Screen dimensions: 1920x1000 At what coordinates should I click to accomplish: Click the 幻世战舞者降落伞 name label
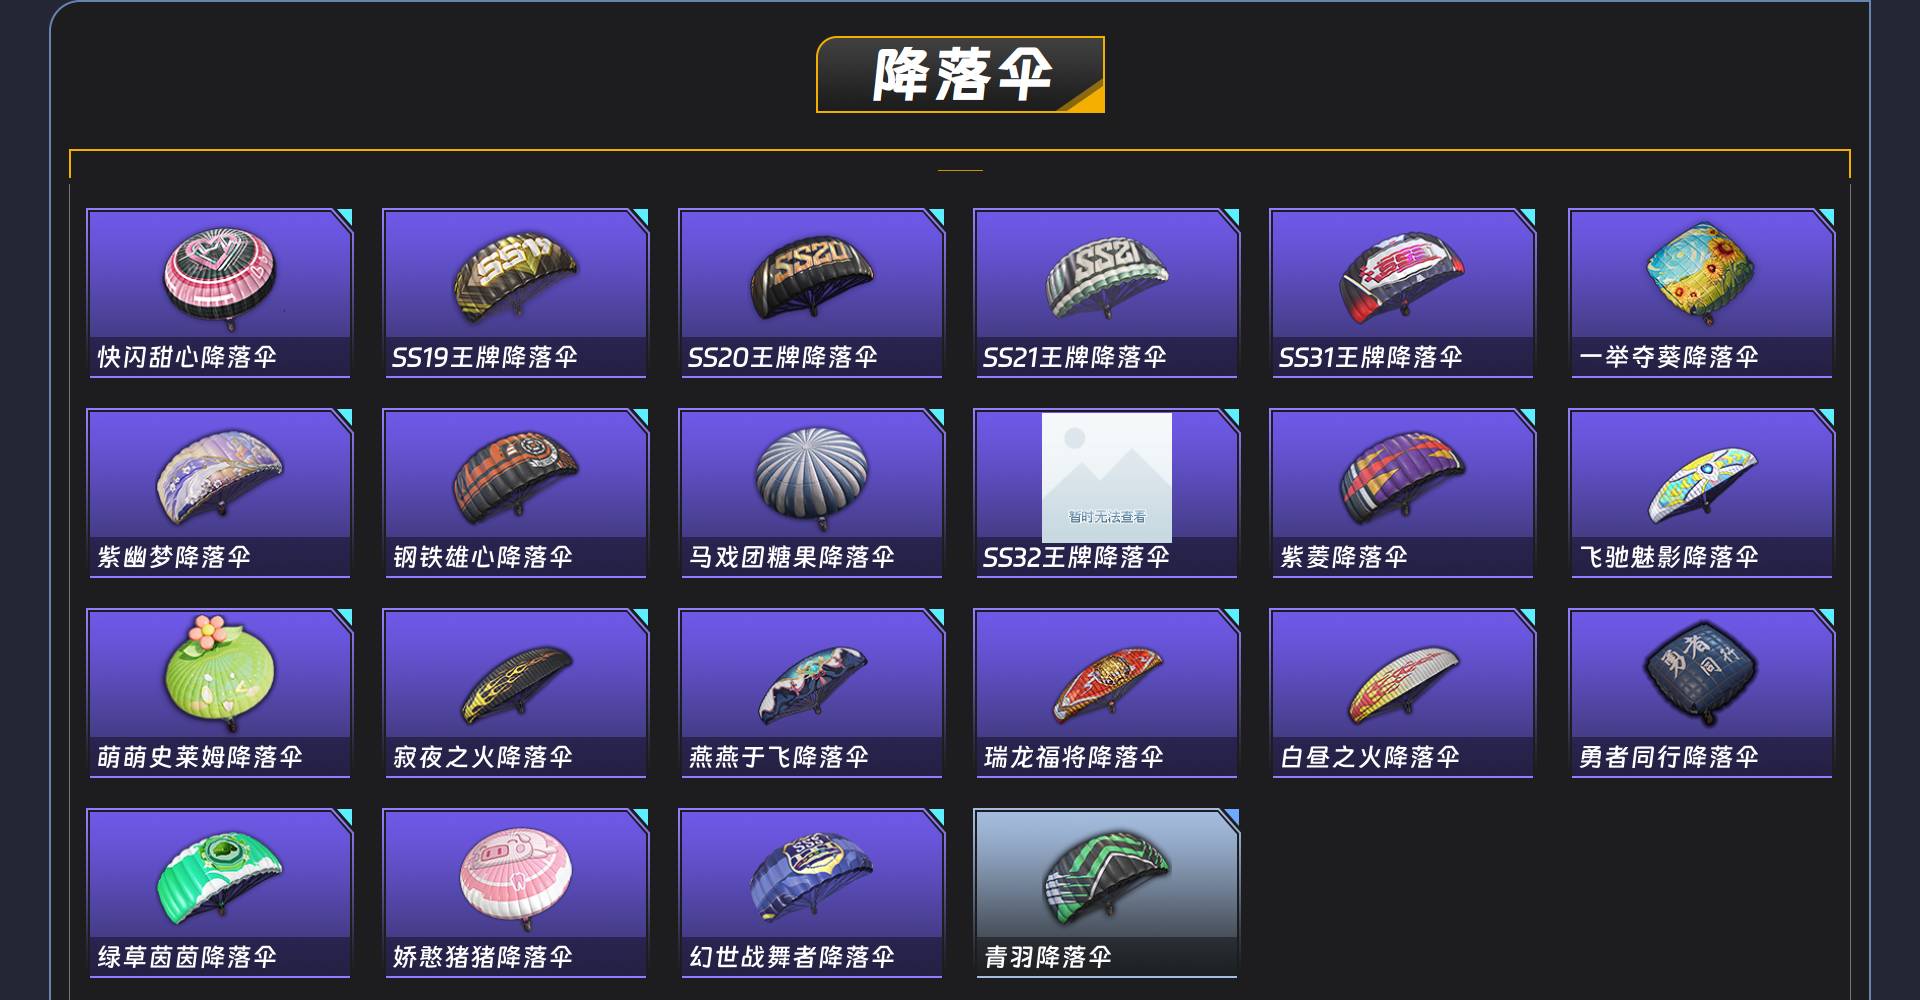click(x=792, y=957)
